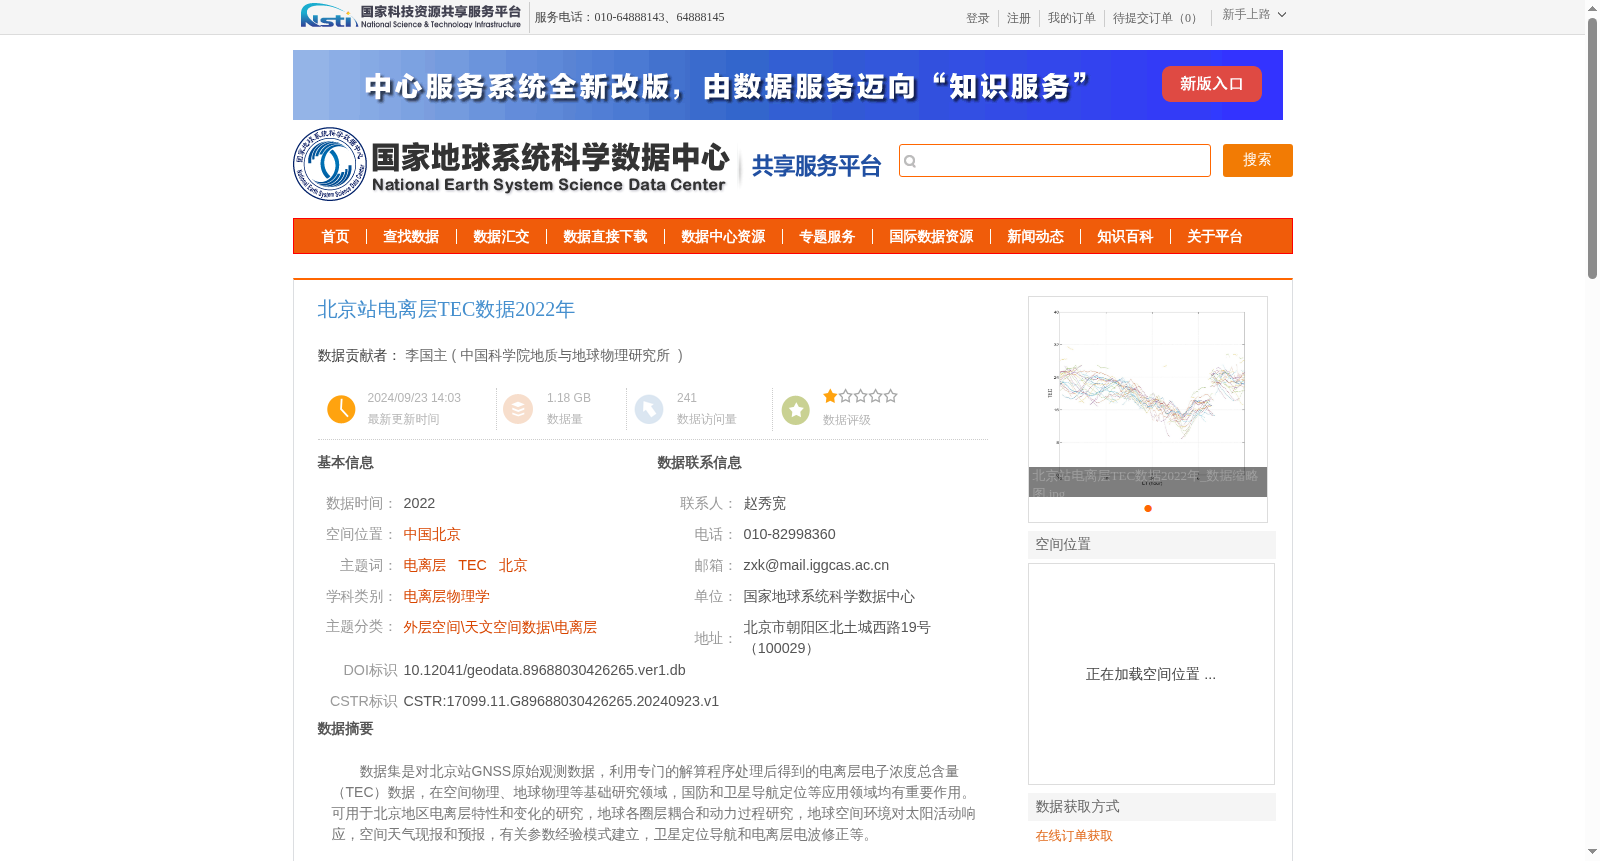Open 待提交订单（0） link

[x=1157, y=18]
